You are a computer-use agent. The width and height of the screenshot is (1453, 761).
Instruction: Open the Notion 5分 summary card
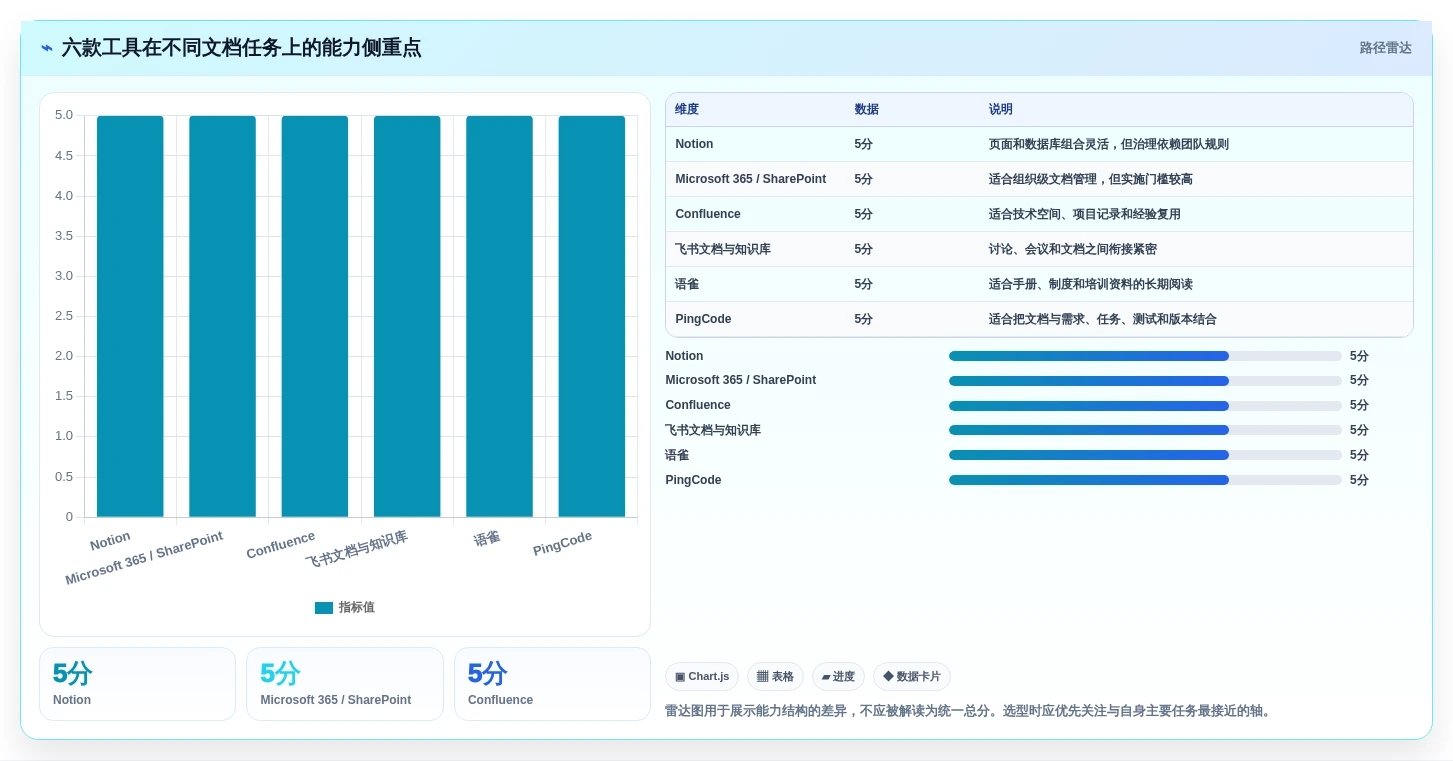click(x=138, y=684)
